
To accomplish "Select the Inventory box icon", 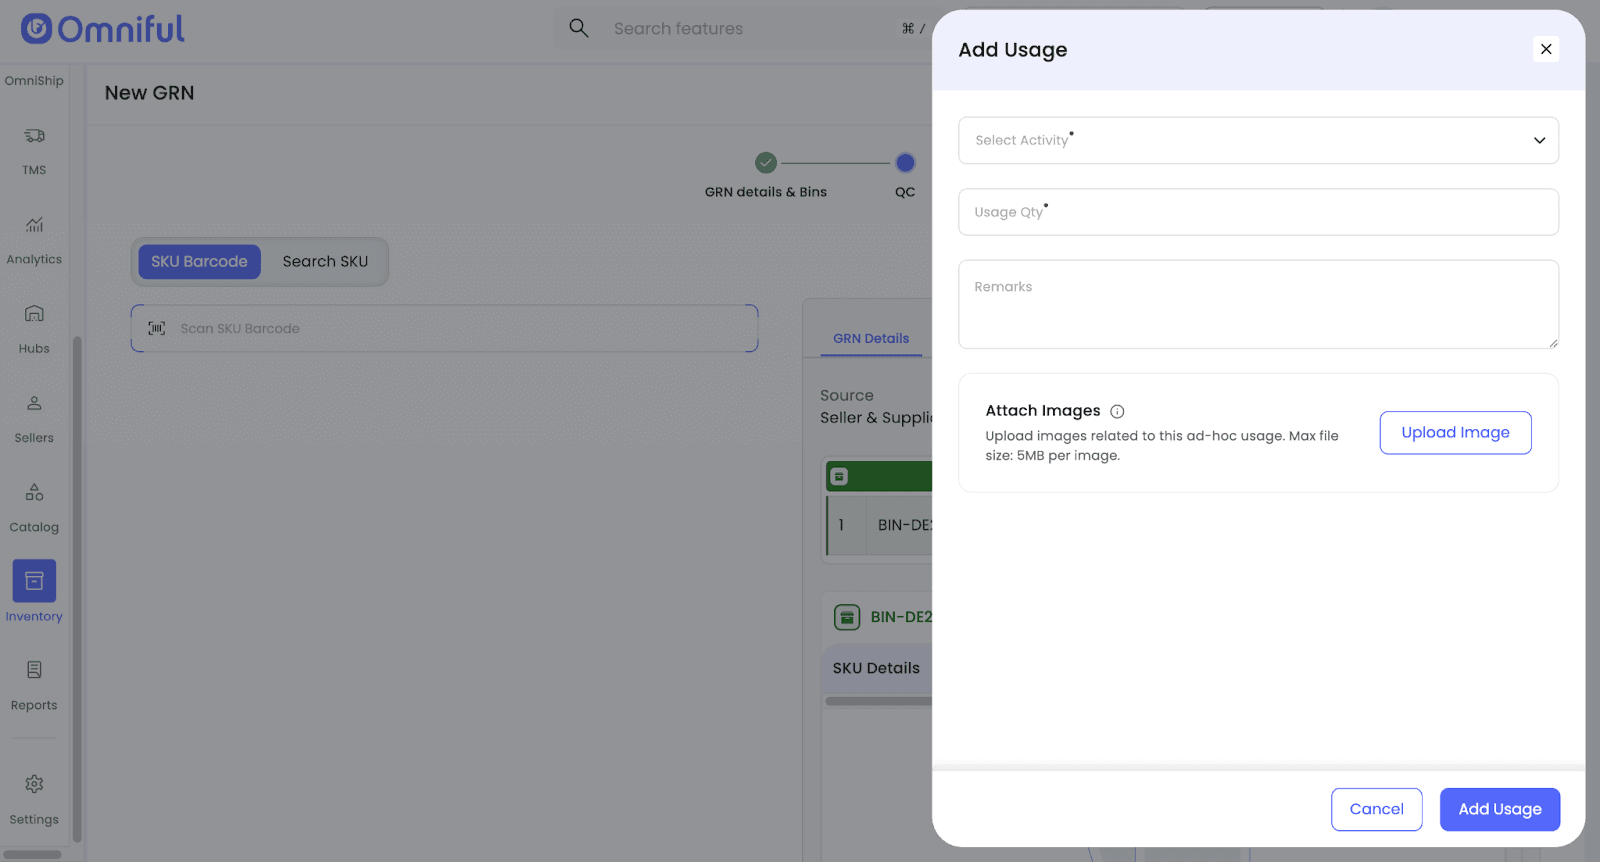I will coord(34,581).
